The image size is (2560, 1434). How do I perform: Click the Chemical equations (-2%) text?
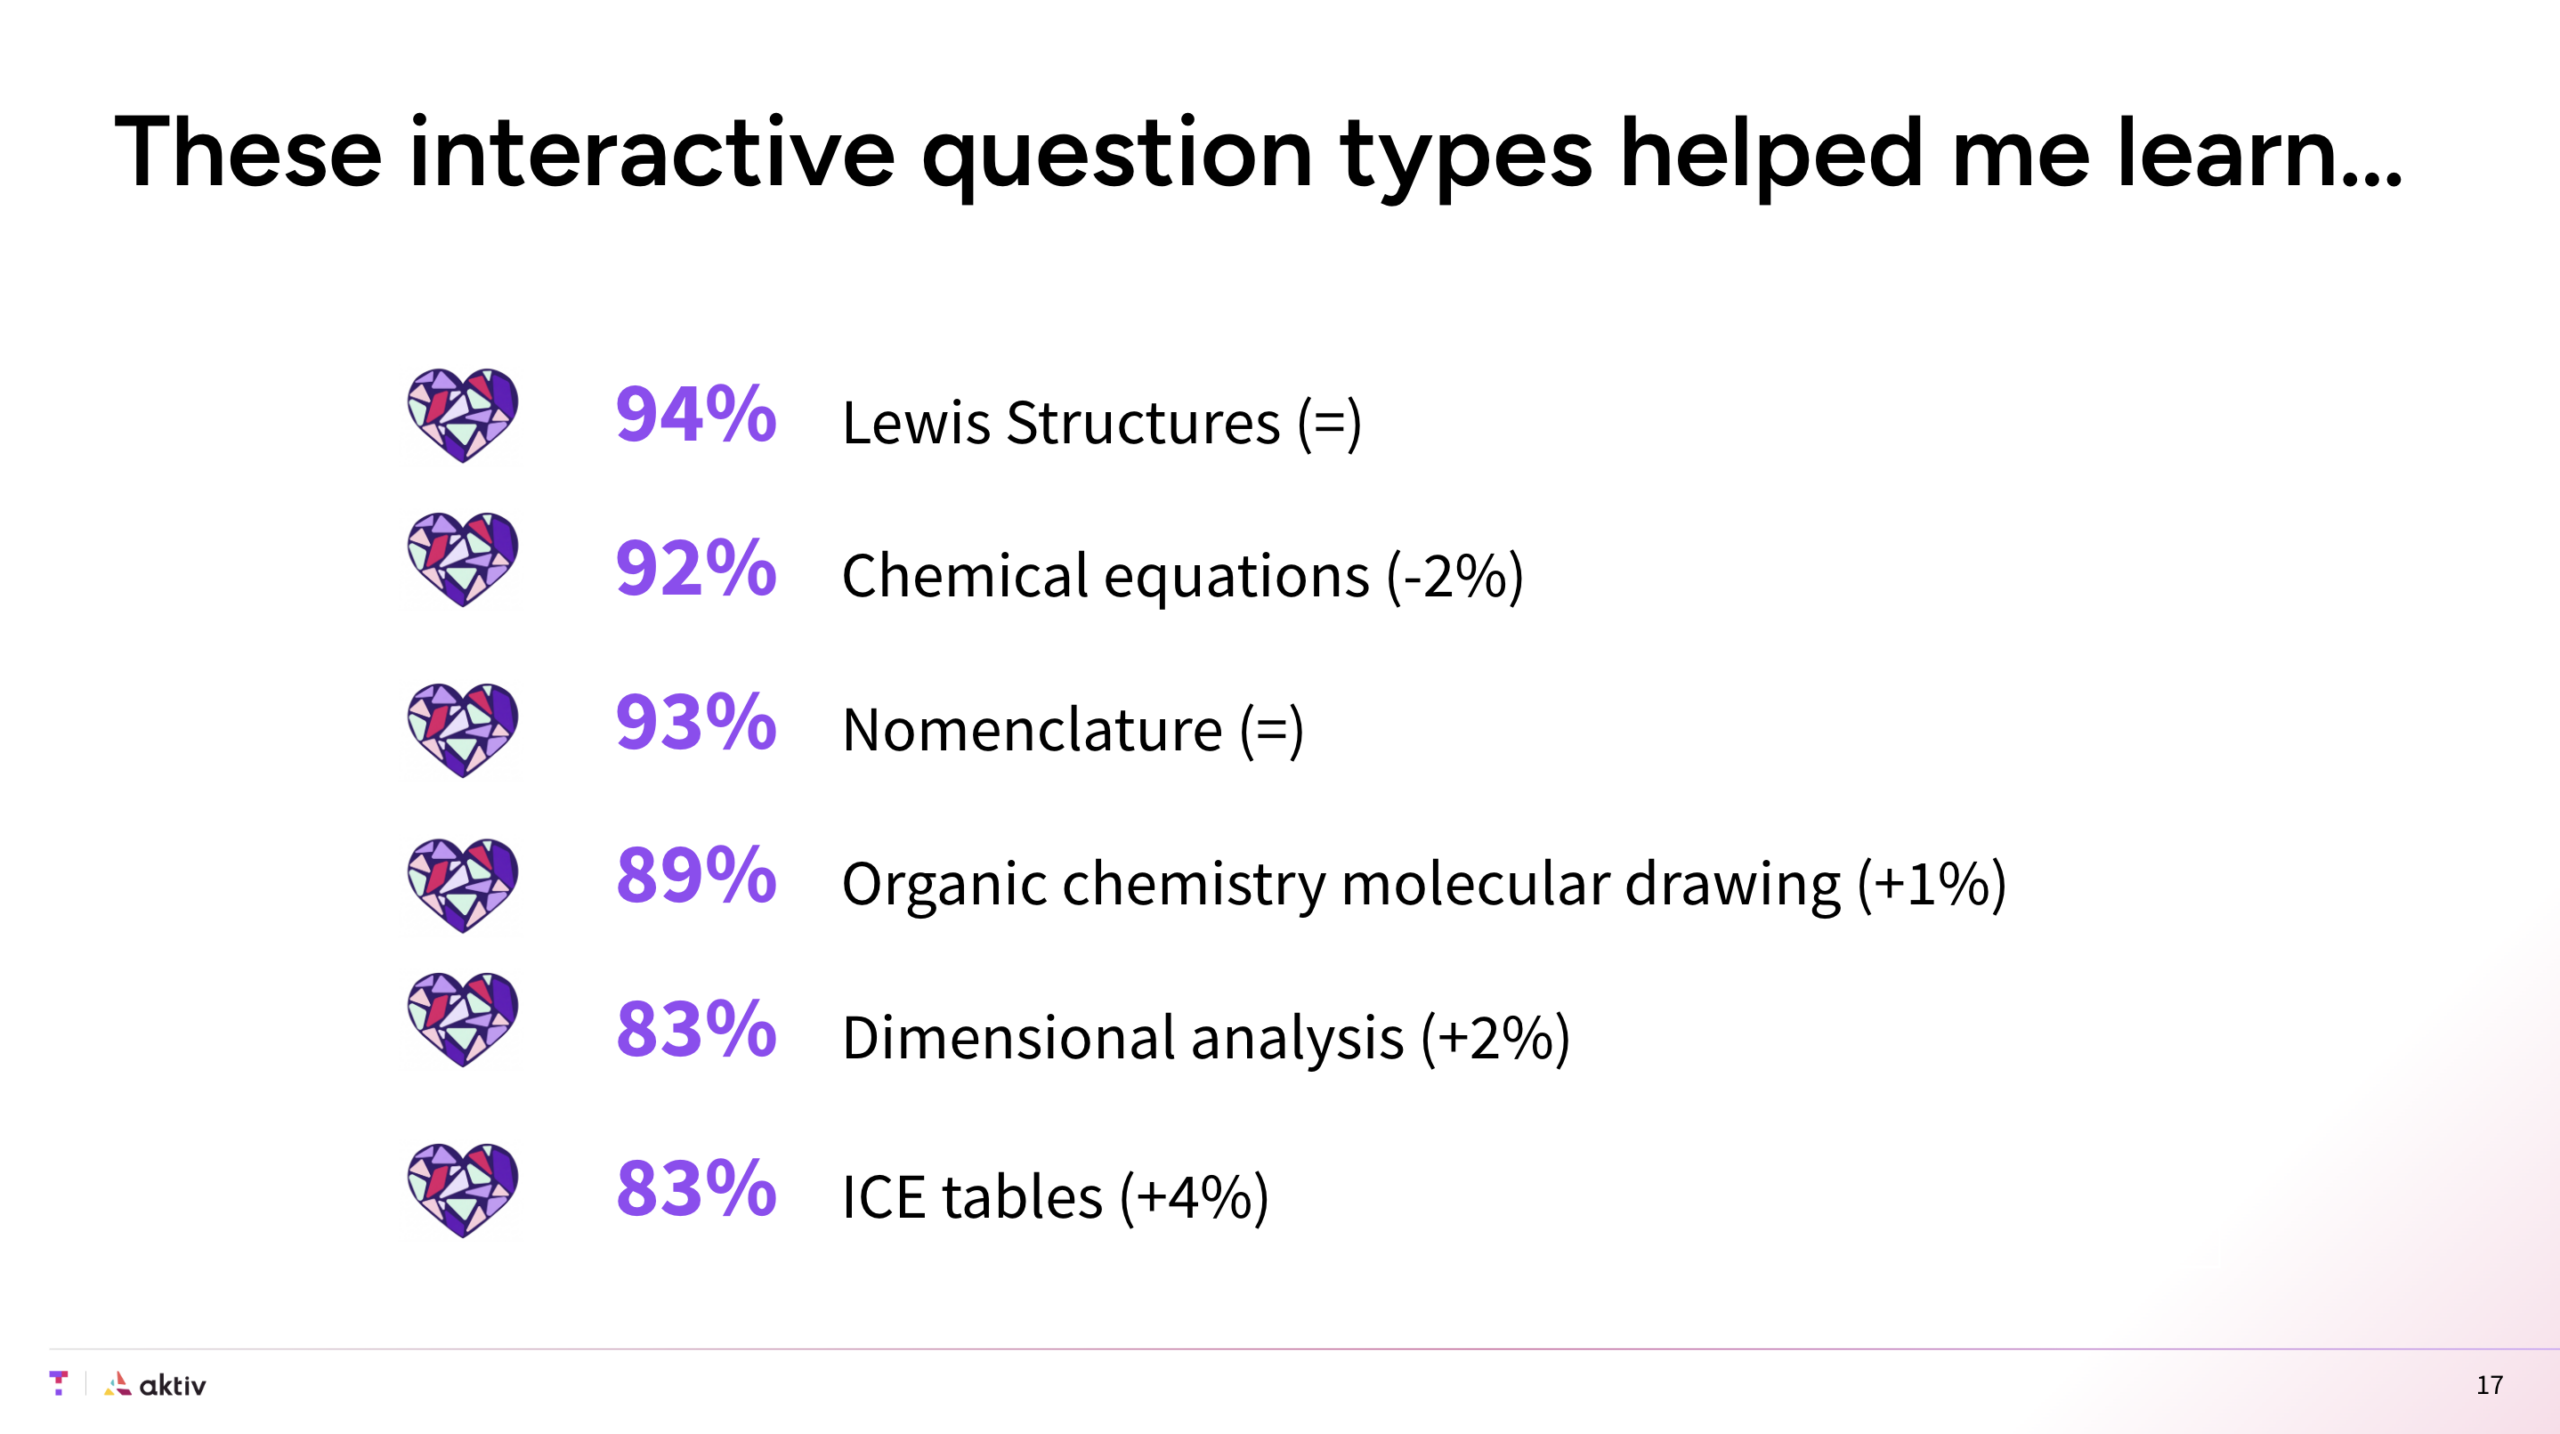click(1183, 577)
